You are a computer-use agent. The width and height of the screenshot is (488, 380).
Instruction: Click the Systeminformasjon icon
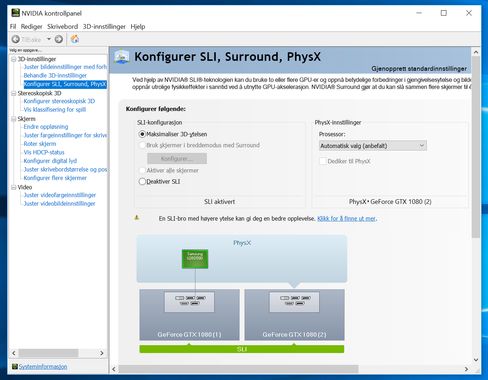point(15,366)
